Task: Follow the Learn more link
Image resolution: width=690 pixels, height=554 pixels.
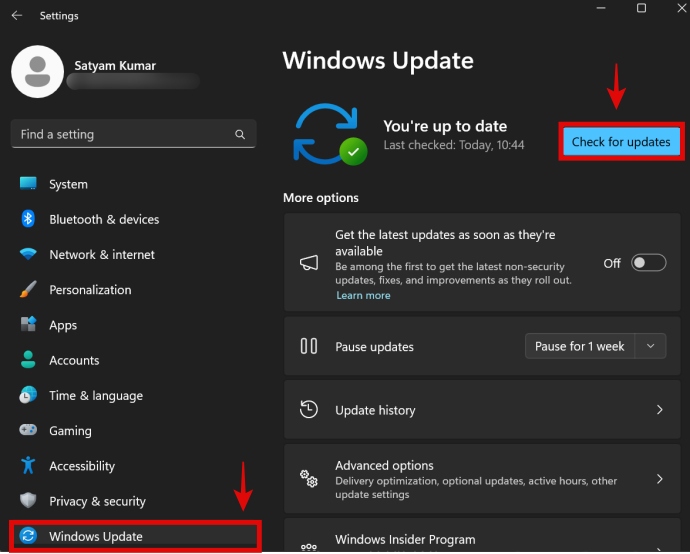Action: click(x=363, y=295)
